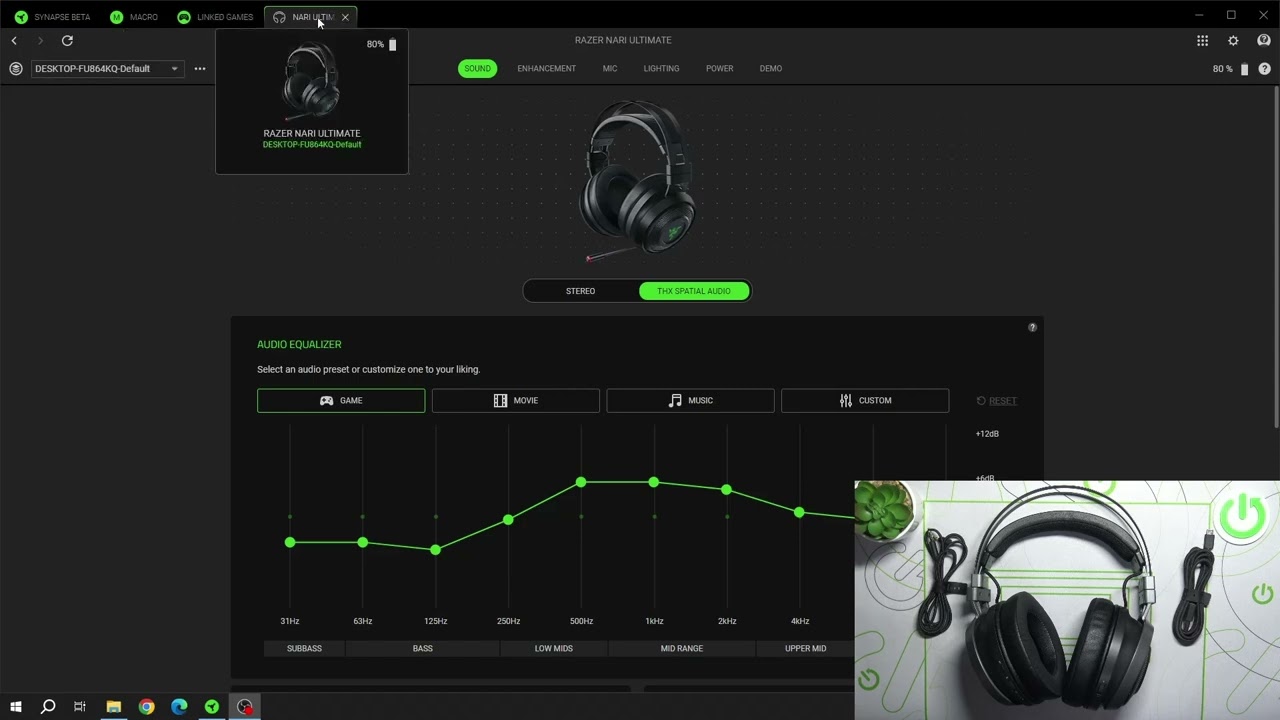Click the 2kHz equalizer slider handle

(726, 489)
